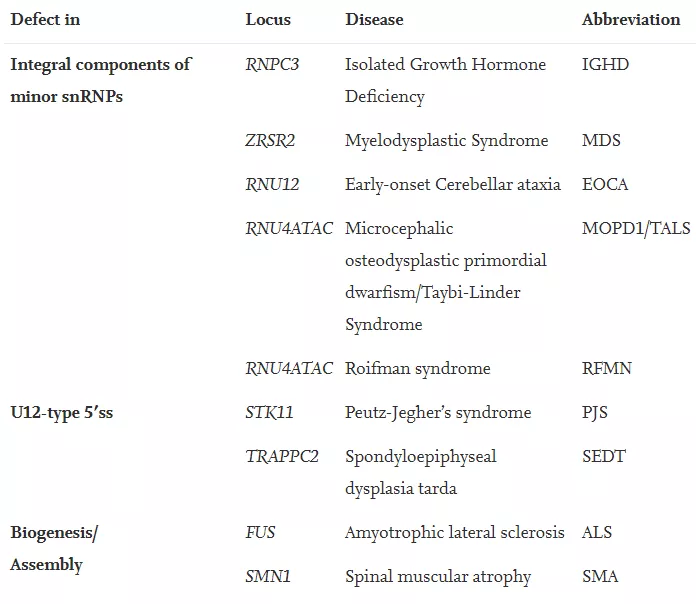
Task: Click the Abbreviation column header
Action: (631, 20)
